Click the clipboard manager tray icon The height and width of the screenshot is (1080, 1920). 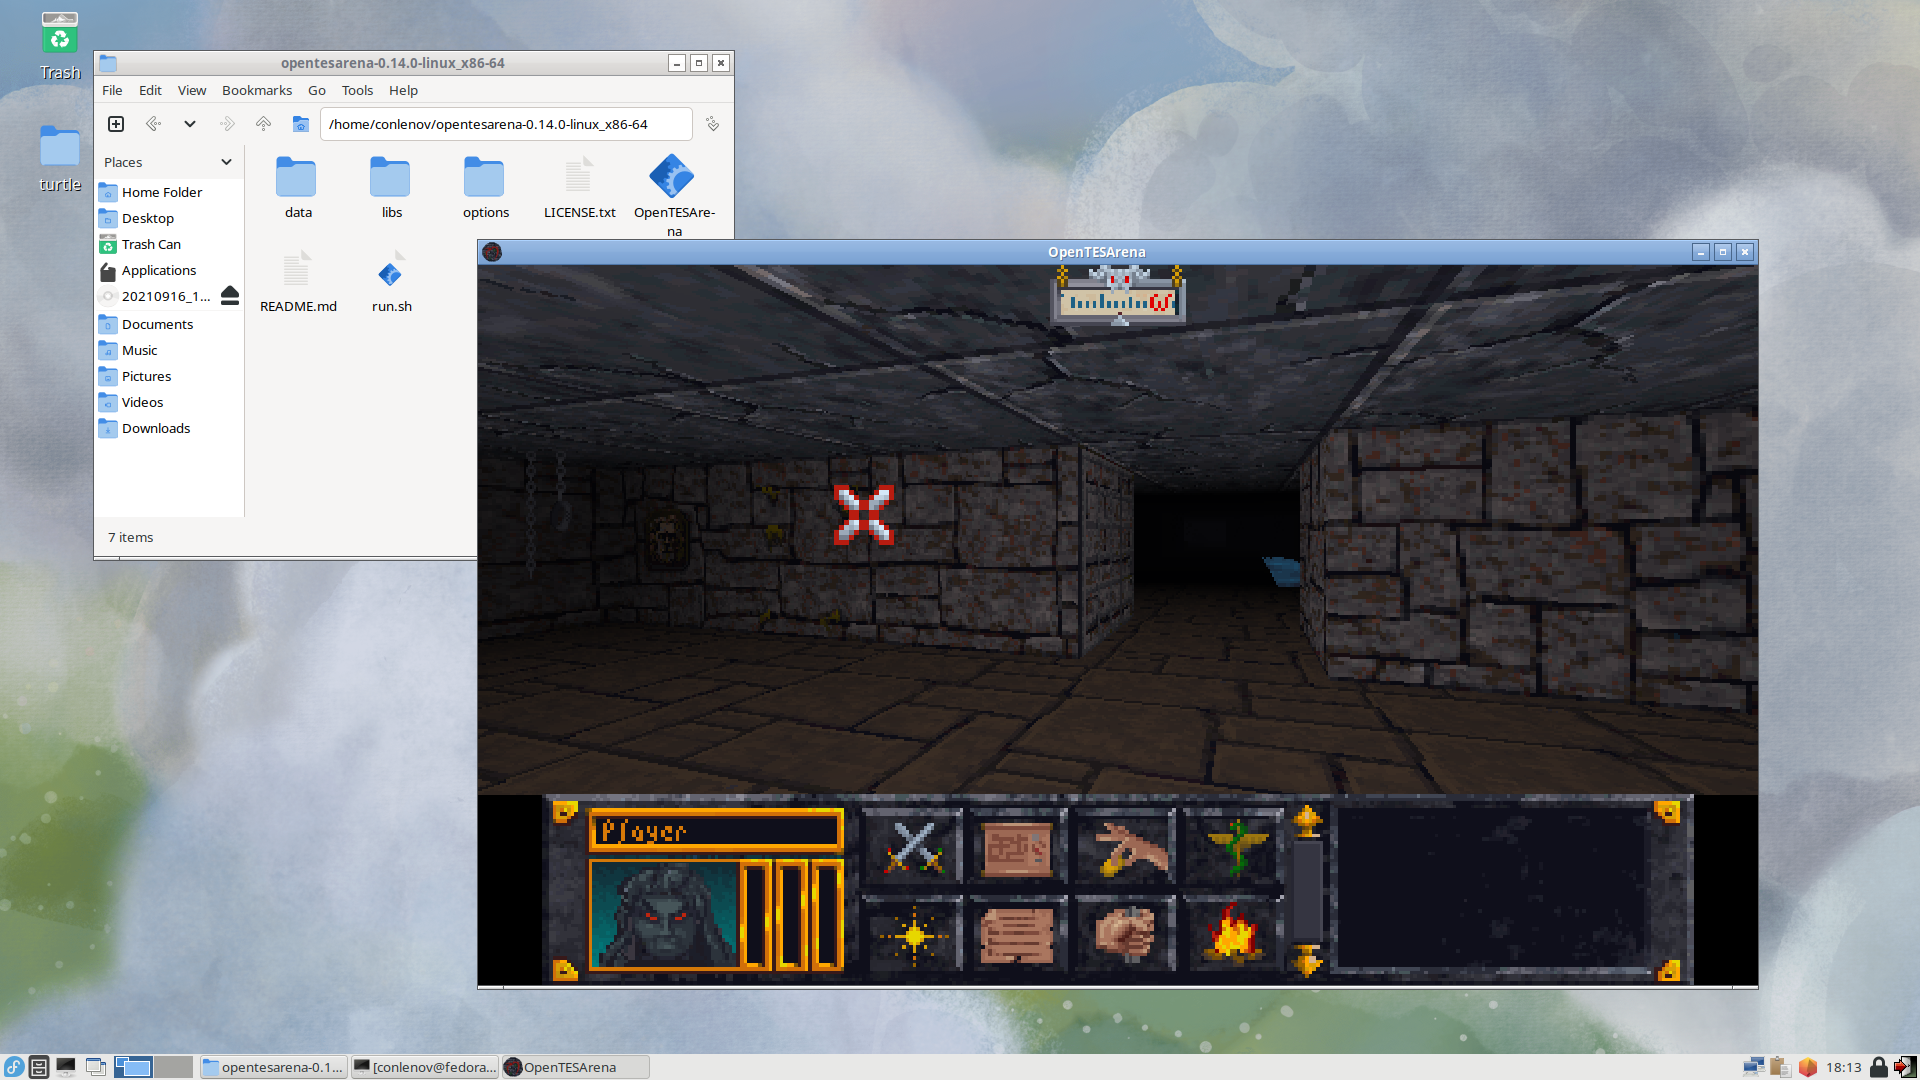pos(1780,1067)
